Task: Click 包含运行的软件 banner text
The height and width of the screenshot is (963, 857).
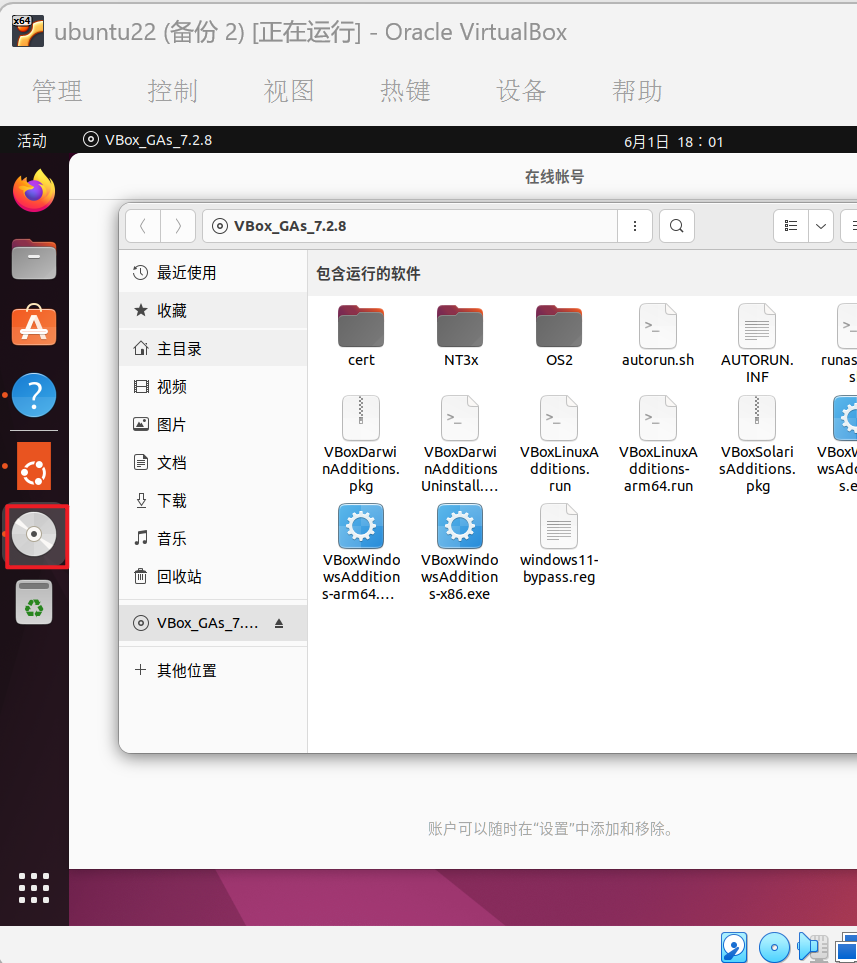Action: [x=368, y=274]
